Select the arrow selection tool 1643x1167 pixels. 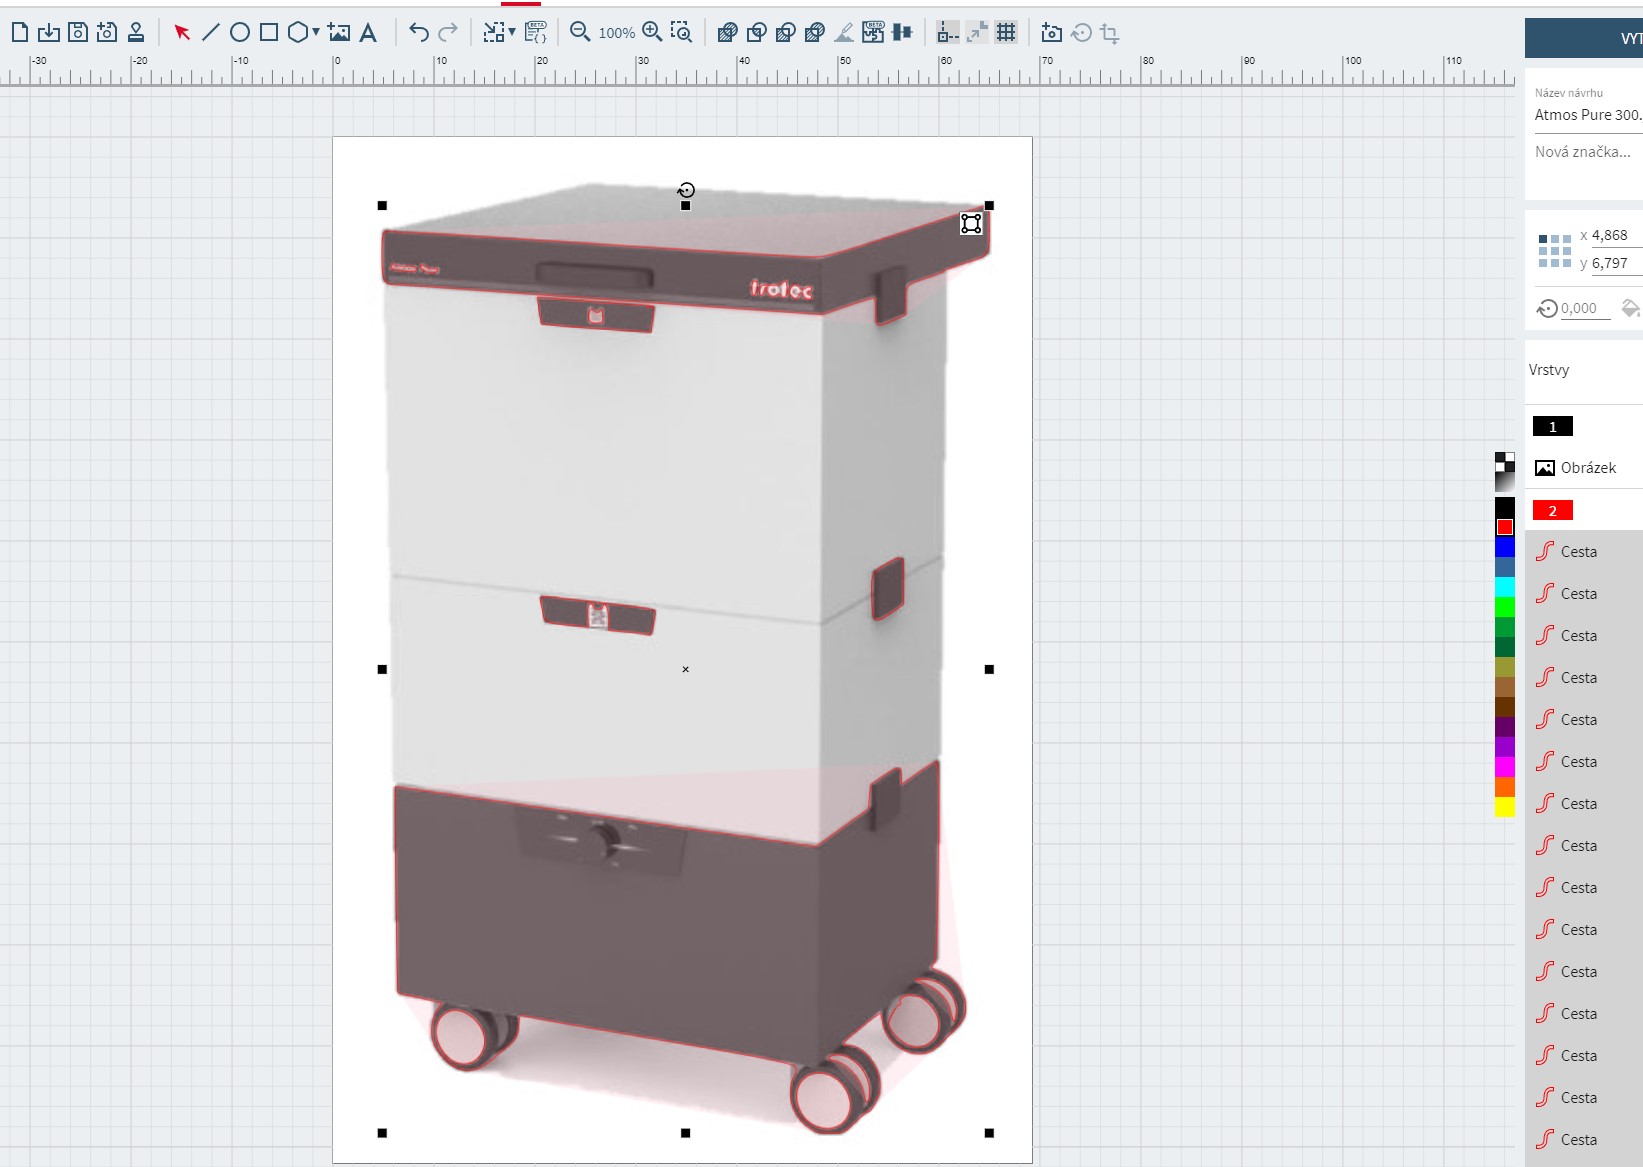pos(182,33)
